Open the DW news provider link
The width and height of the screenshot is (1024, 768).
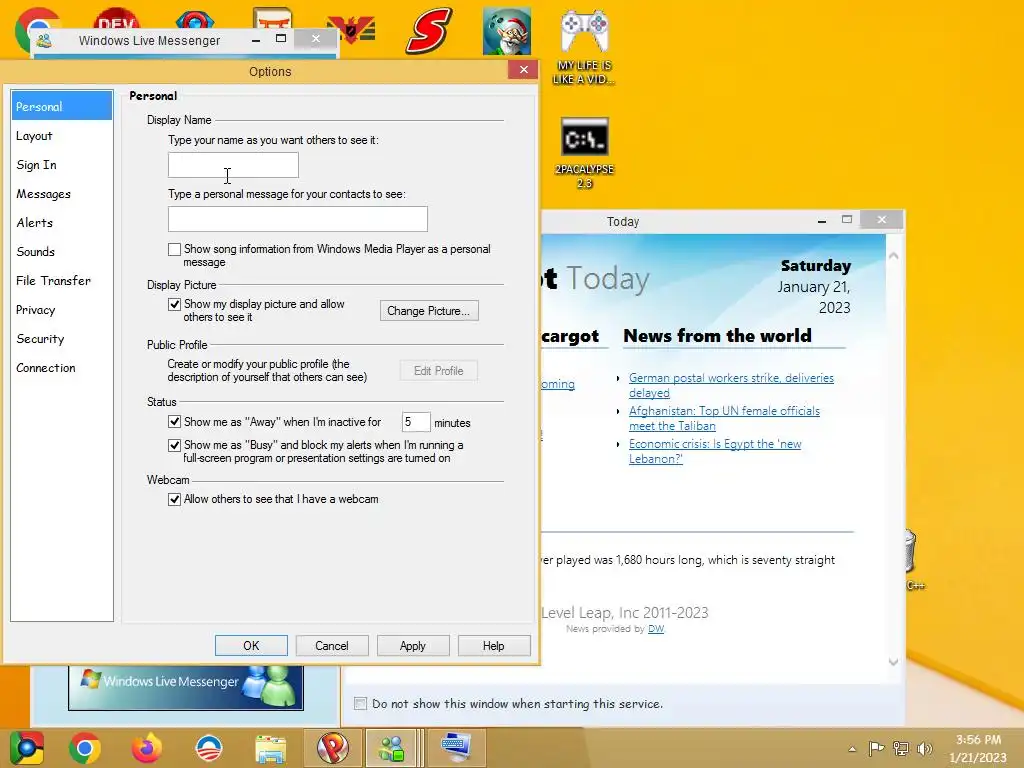[656, 629]
